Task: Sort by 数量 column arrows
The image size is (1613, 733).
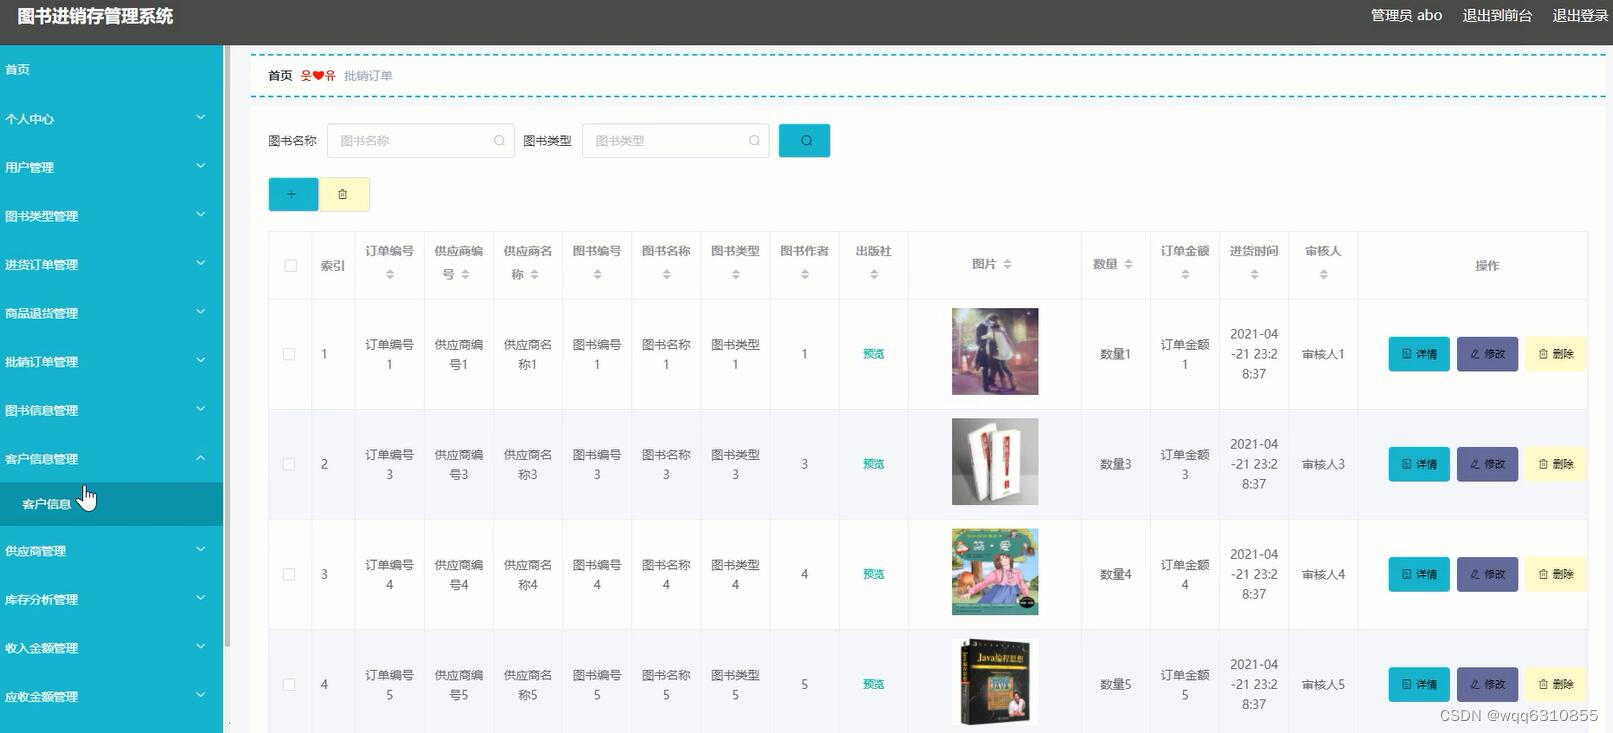Action: (x=1128, y=264)
